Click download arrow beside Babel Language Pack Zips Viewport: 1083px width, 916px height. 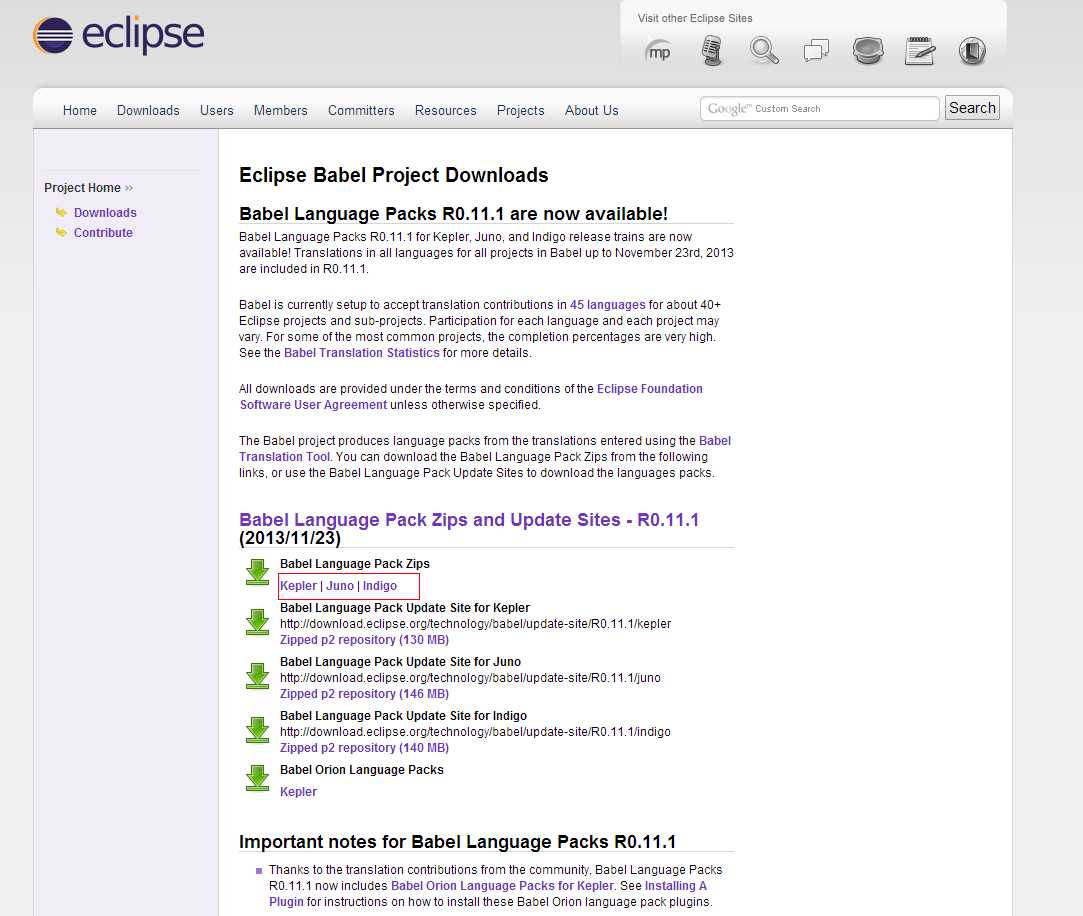258,573
